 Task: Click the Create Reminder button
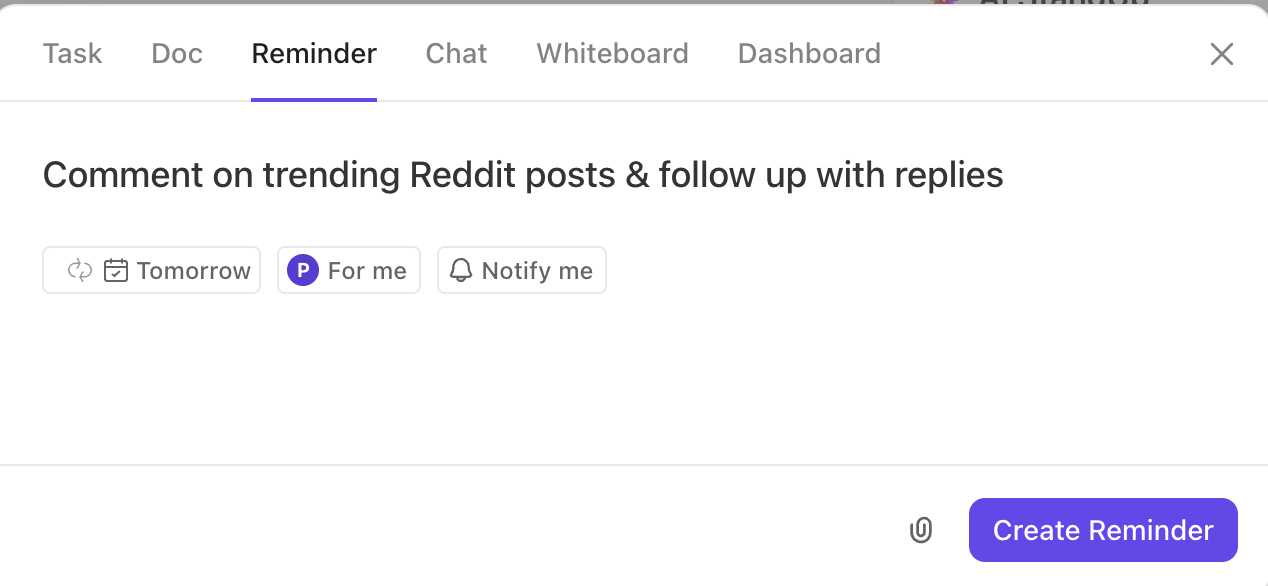(1103, 530)
